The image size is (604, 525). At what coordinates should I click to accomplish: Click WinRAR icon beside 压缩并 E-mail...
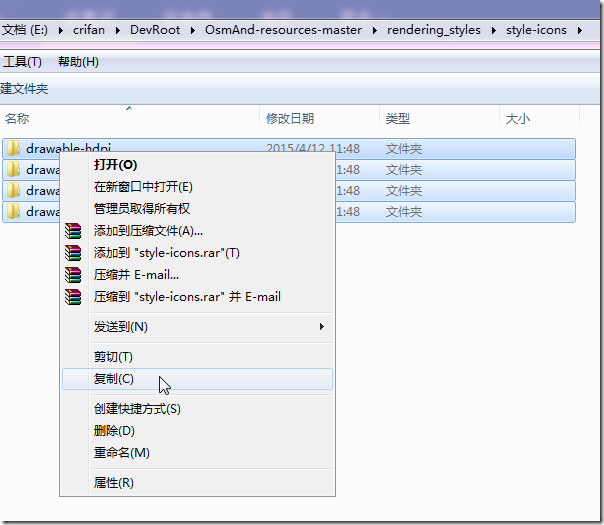tap(73, 275)
